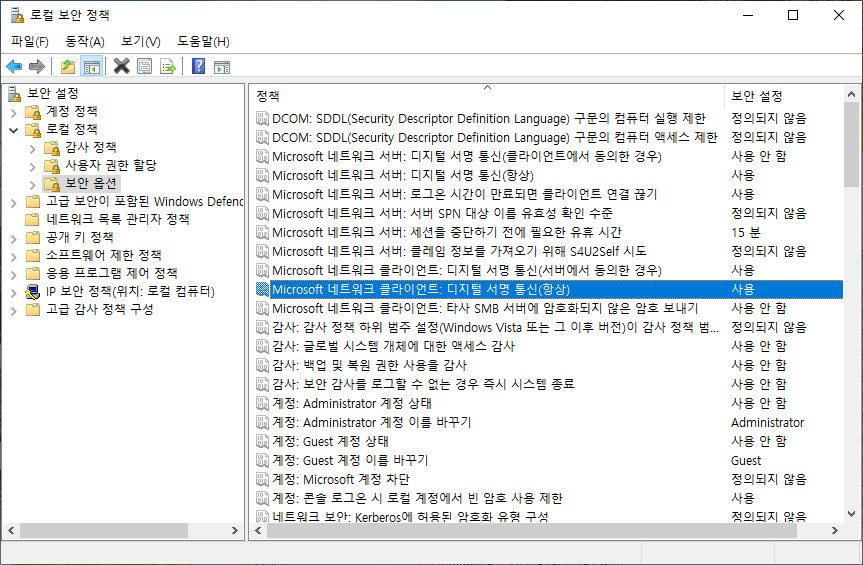Expand the 공개 키 정책 node
This screenshot has height=565, width=863.
pos(14,239)
